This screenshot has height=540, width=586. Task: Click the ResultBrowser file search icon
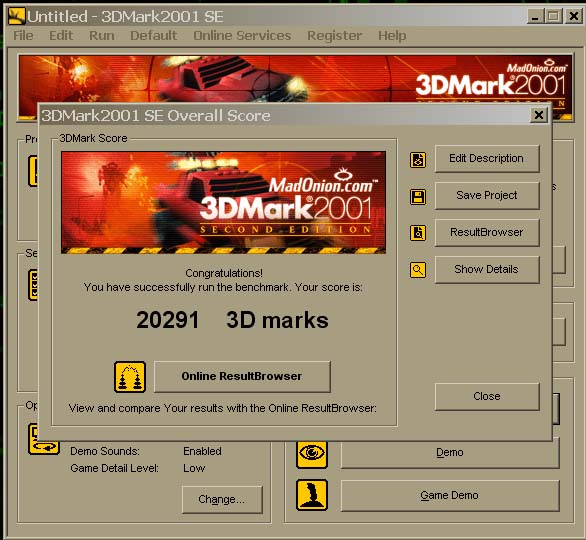(418, 233)
